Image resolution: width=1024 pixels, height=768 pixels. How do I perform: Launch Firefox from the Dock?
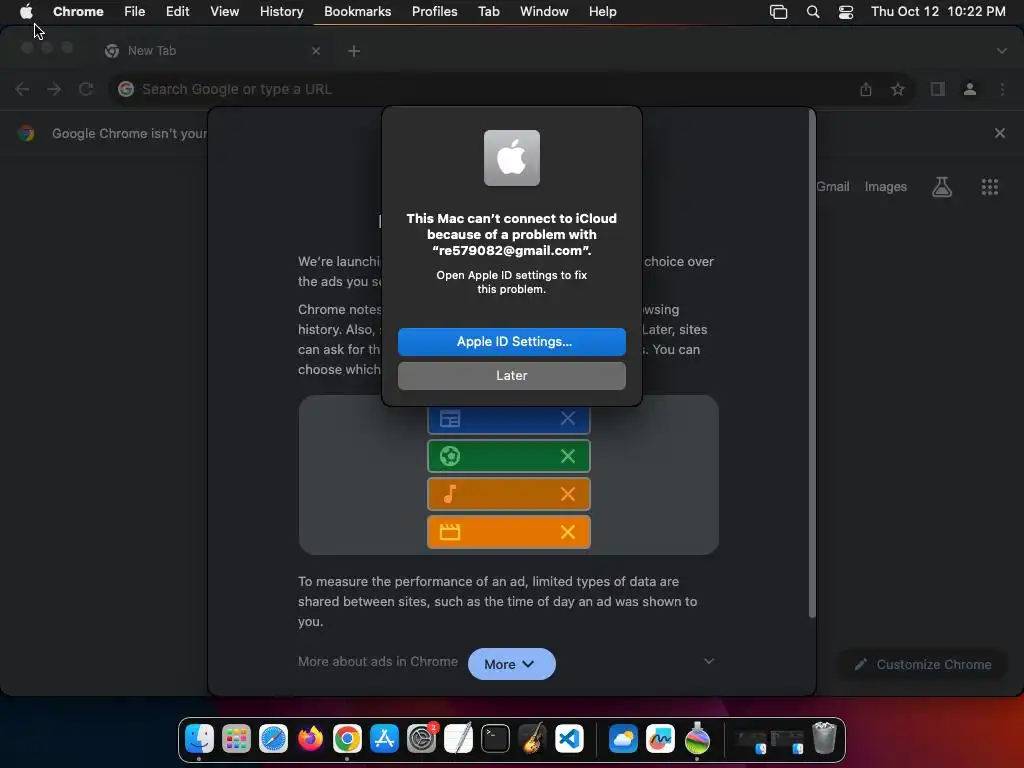(x=310, y=739)
